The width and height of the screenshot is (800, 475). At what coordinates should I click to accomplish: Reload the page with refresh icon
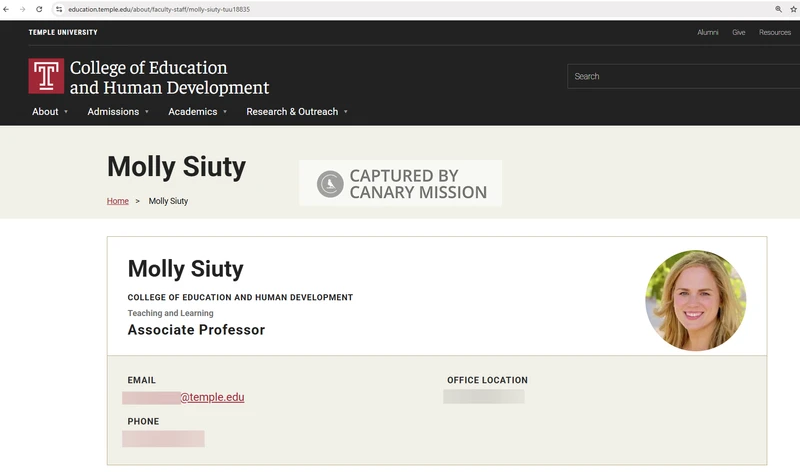39,9
